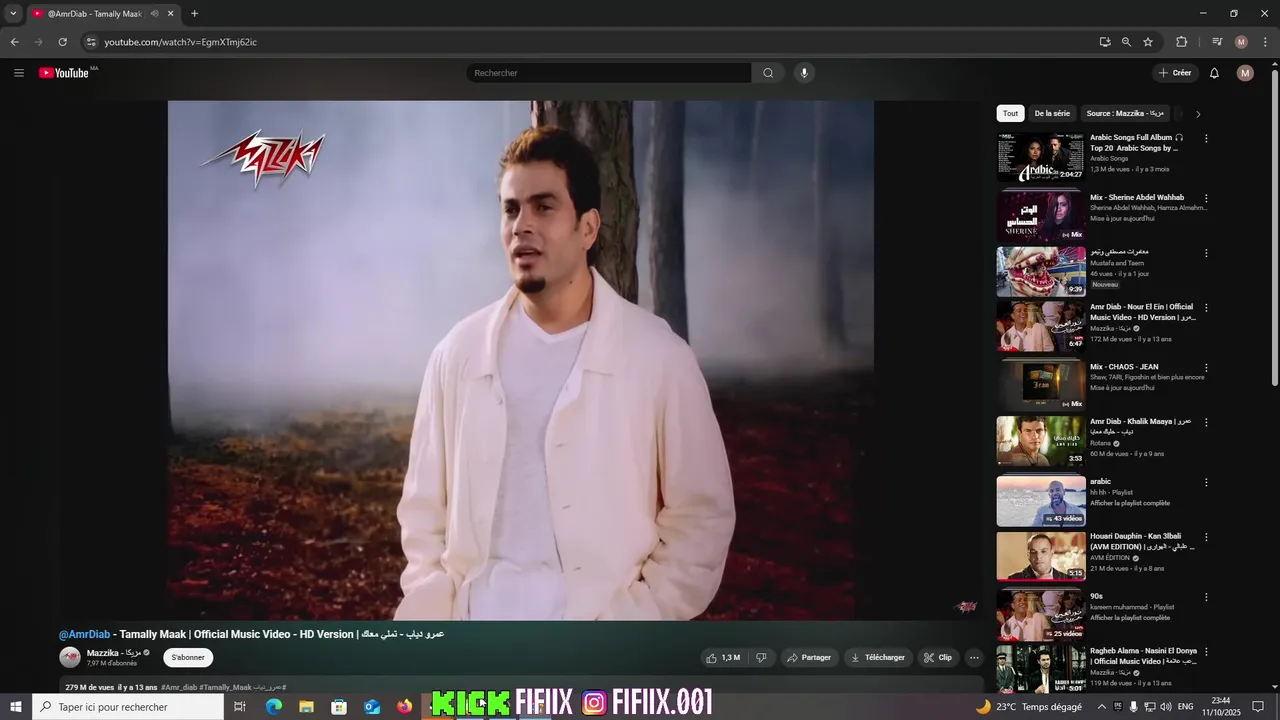The height and width of the screenshot is (720, 1280).
Task: Launch Microsoft Edge from taskbar
Action: (273, 706)
